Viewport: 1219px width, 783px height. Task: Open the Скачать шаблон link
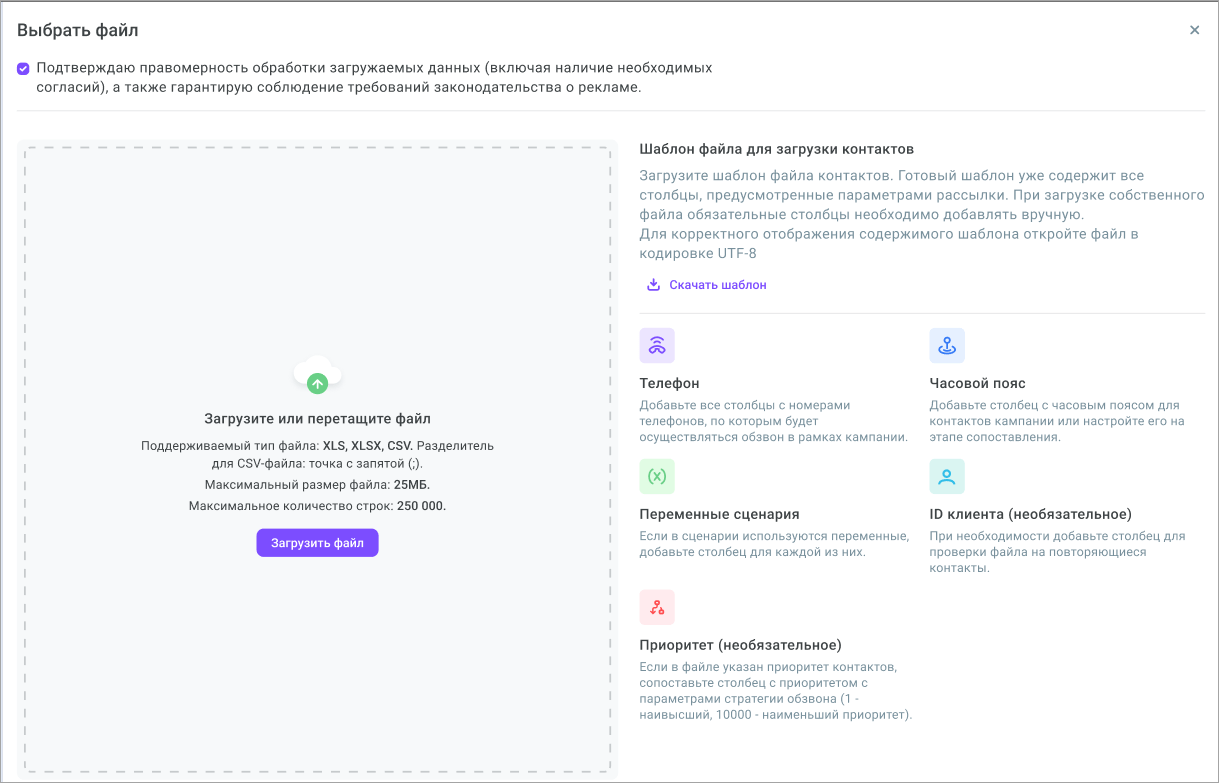click(717, 285)
